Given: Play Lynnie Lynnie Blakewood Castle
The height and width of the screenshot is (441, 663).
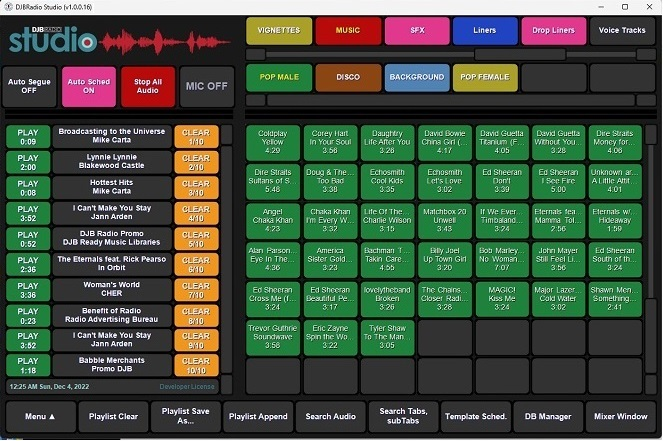Looking at the screenshot, I should click(x=28, y=162).
